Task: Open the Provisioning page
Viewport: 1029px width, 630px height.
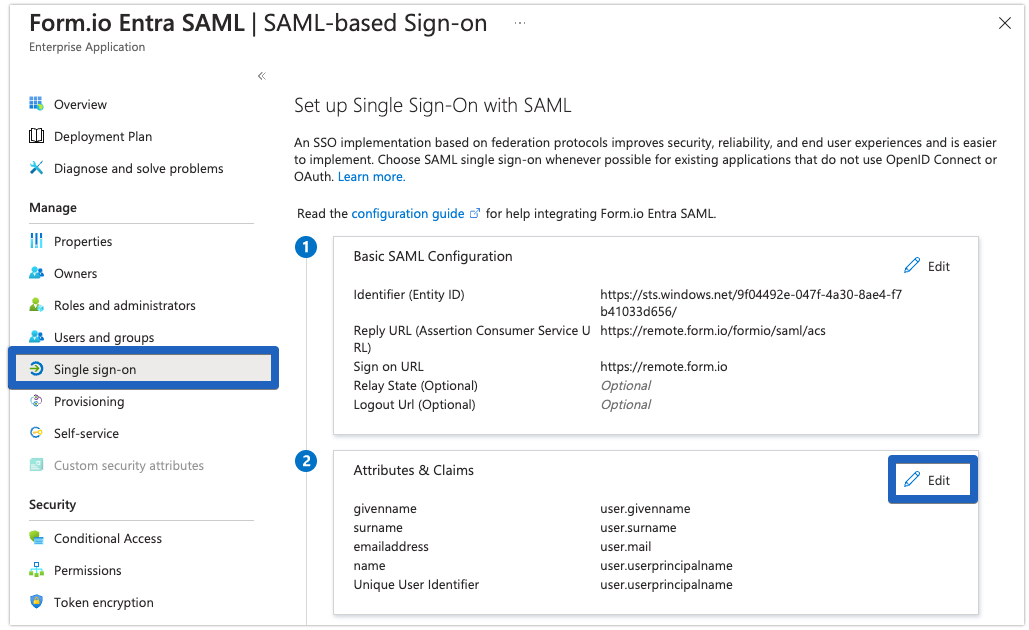Action: coord(89,402)
